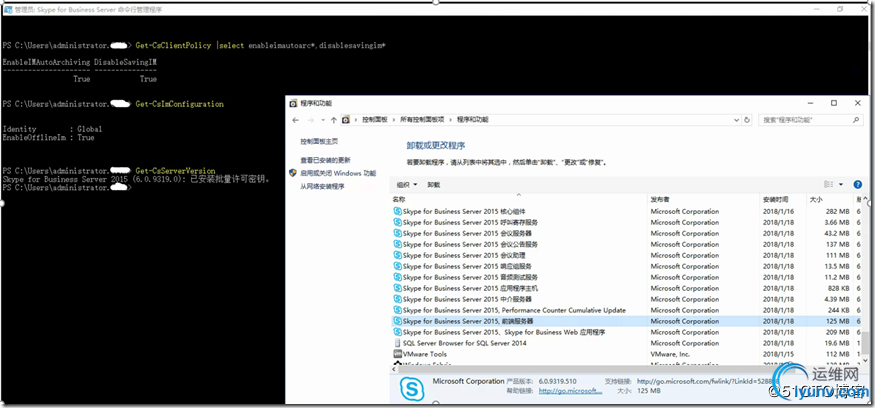The image size is (875, 408).
Task: Click the http://go.microsoft... help link
Action: pos(570,391)
